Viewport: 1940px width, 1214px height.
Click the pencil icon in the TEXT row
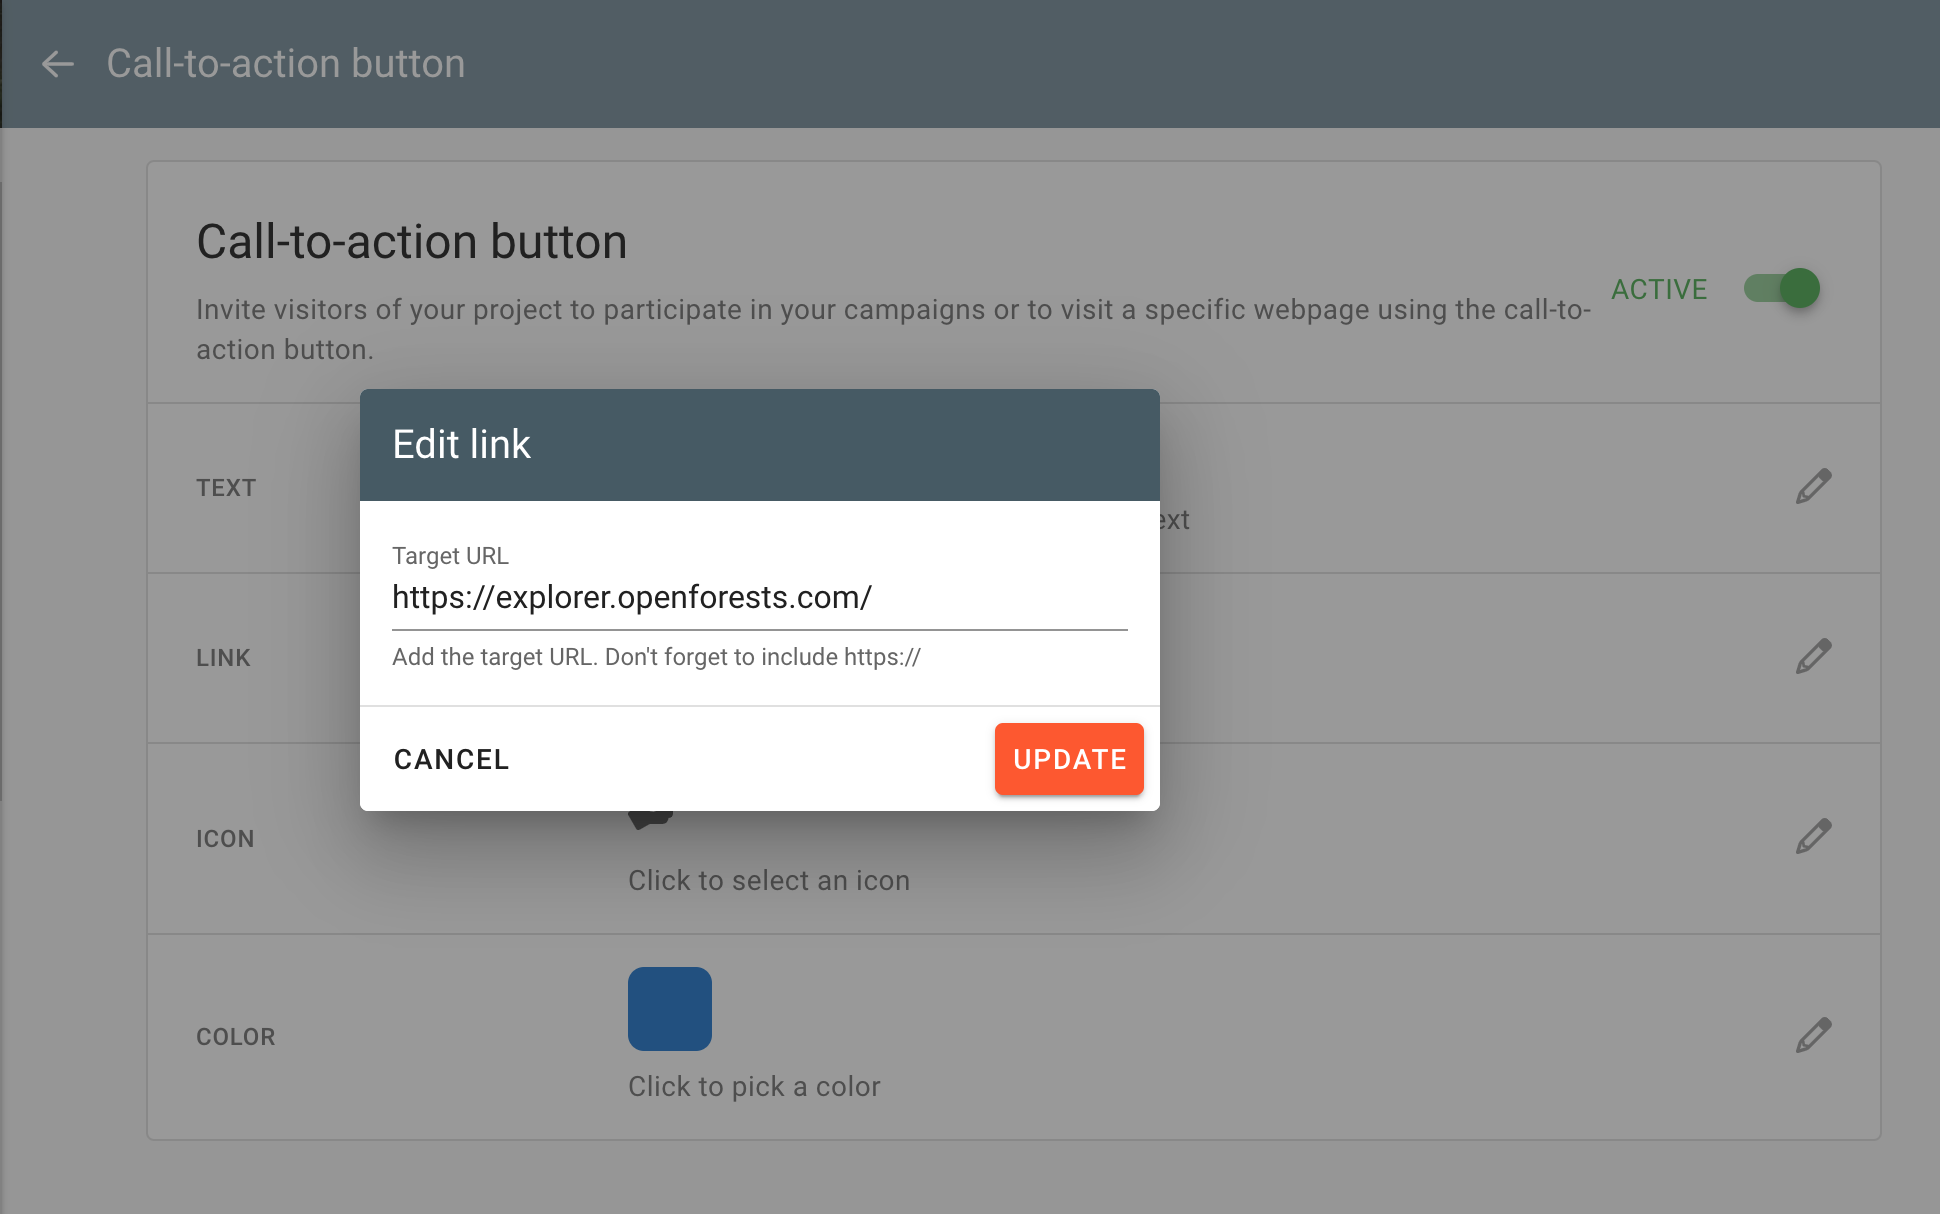(x=1813, y=487)
